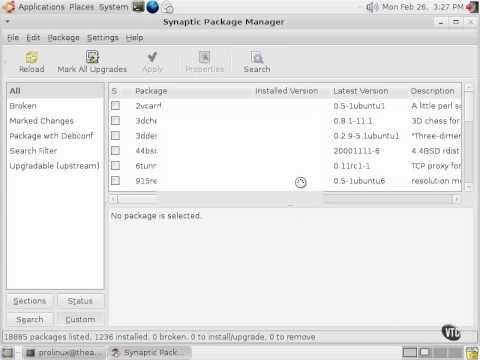Click version 0.8.1-11.1 cell

(353, 121)
